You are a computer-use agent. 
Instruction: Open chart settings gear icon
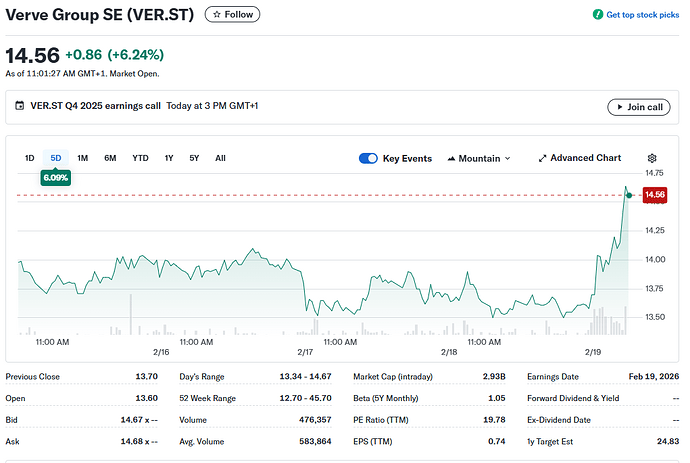click(652, 158)
